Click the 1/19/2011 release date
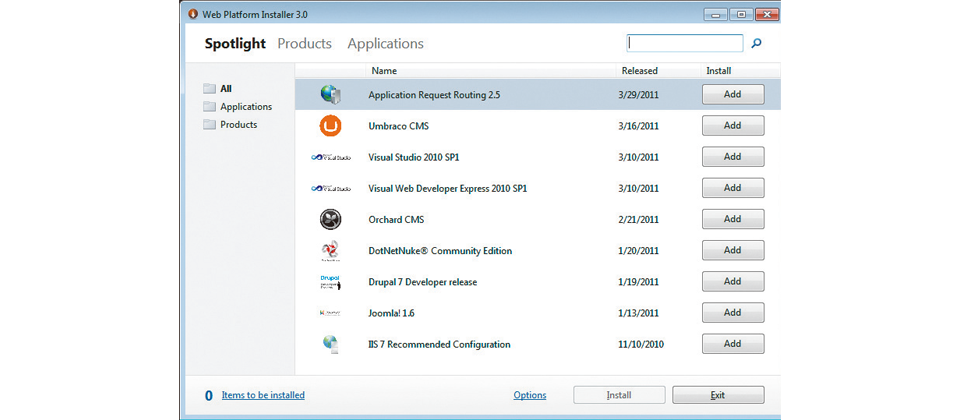The image size is (960, 420). [639, 282]
